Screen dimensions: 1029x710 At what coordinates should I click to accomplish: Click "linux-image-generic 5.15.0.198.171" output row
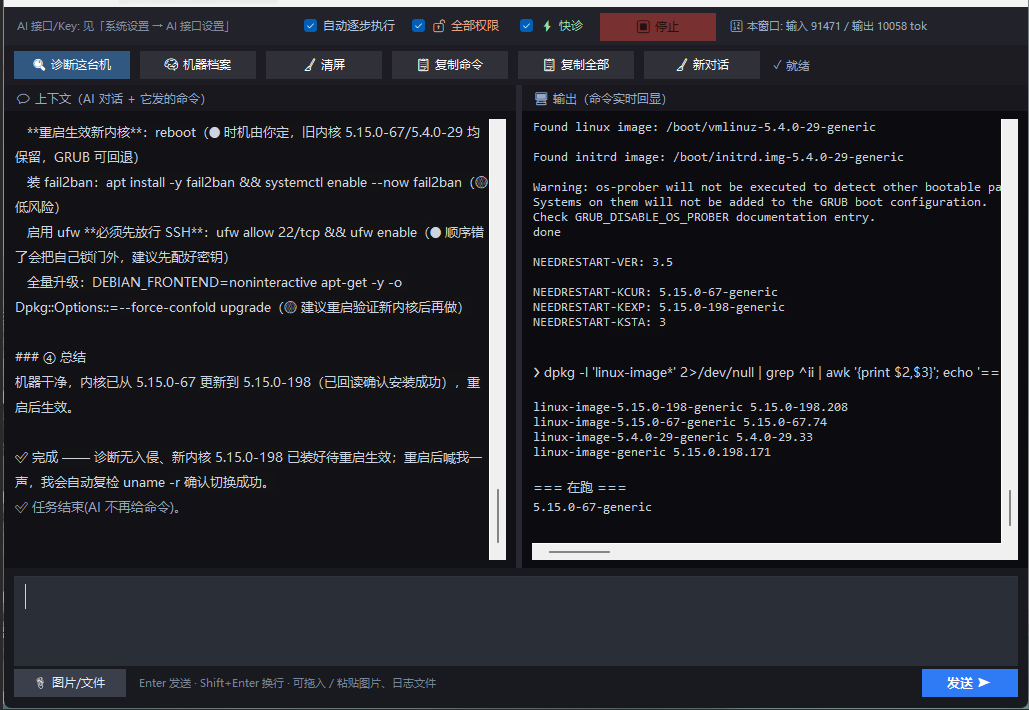(652, 452)
